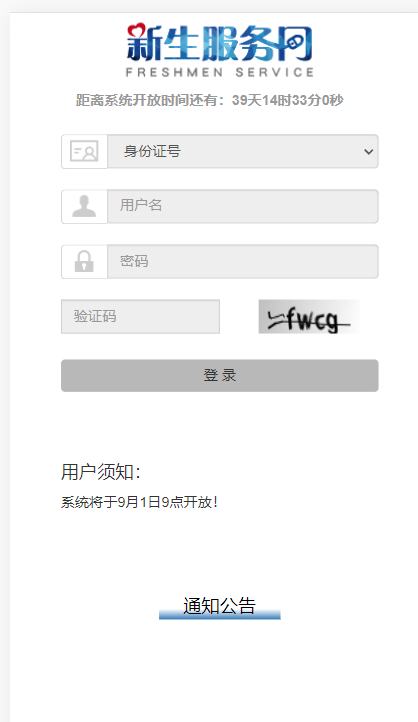
Task: Select the 通知公告 tab
Action: pos(220,606)
